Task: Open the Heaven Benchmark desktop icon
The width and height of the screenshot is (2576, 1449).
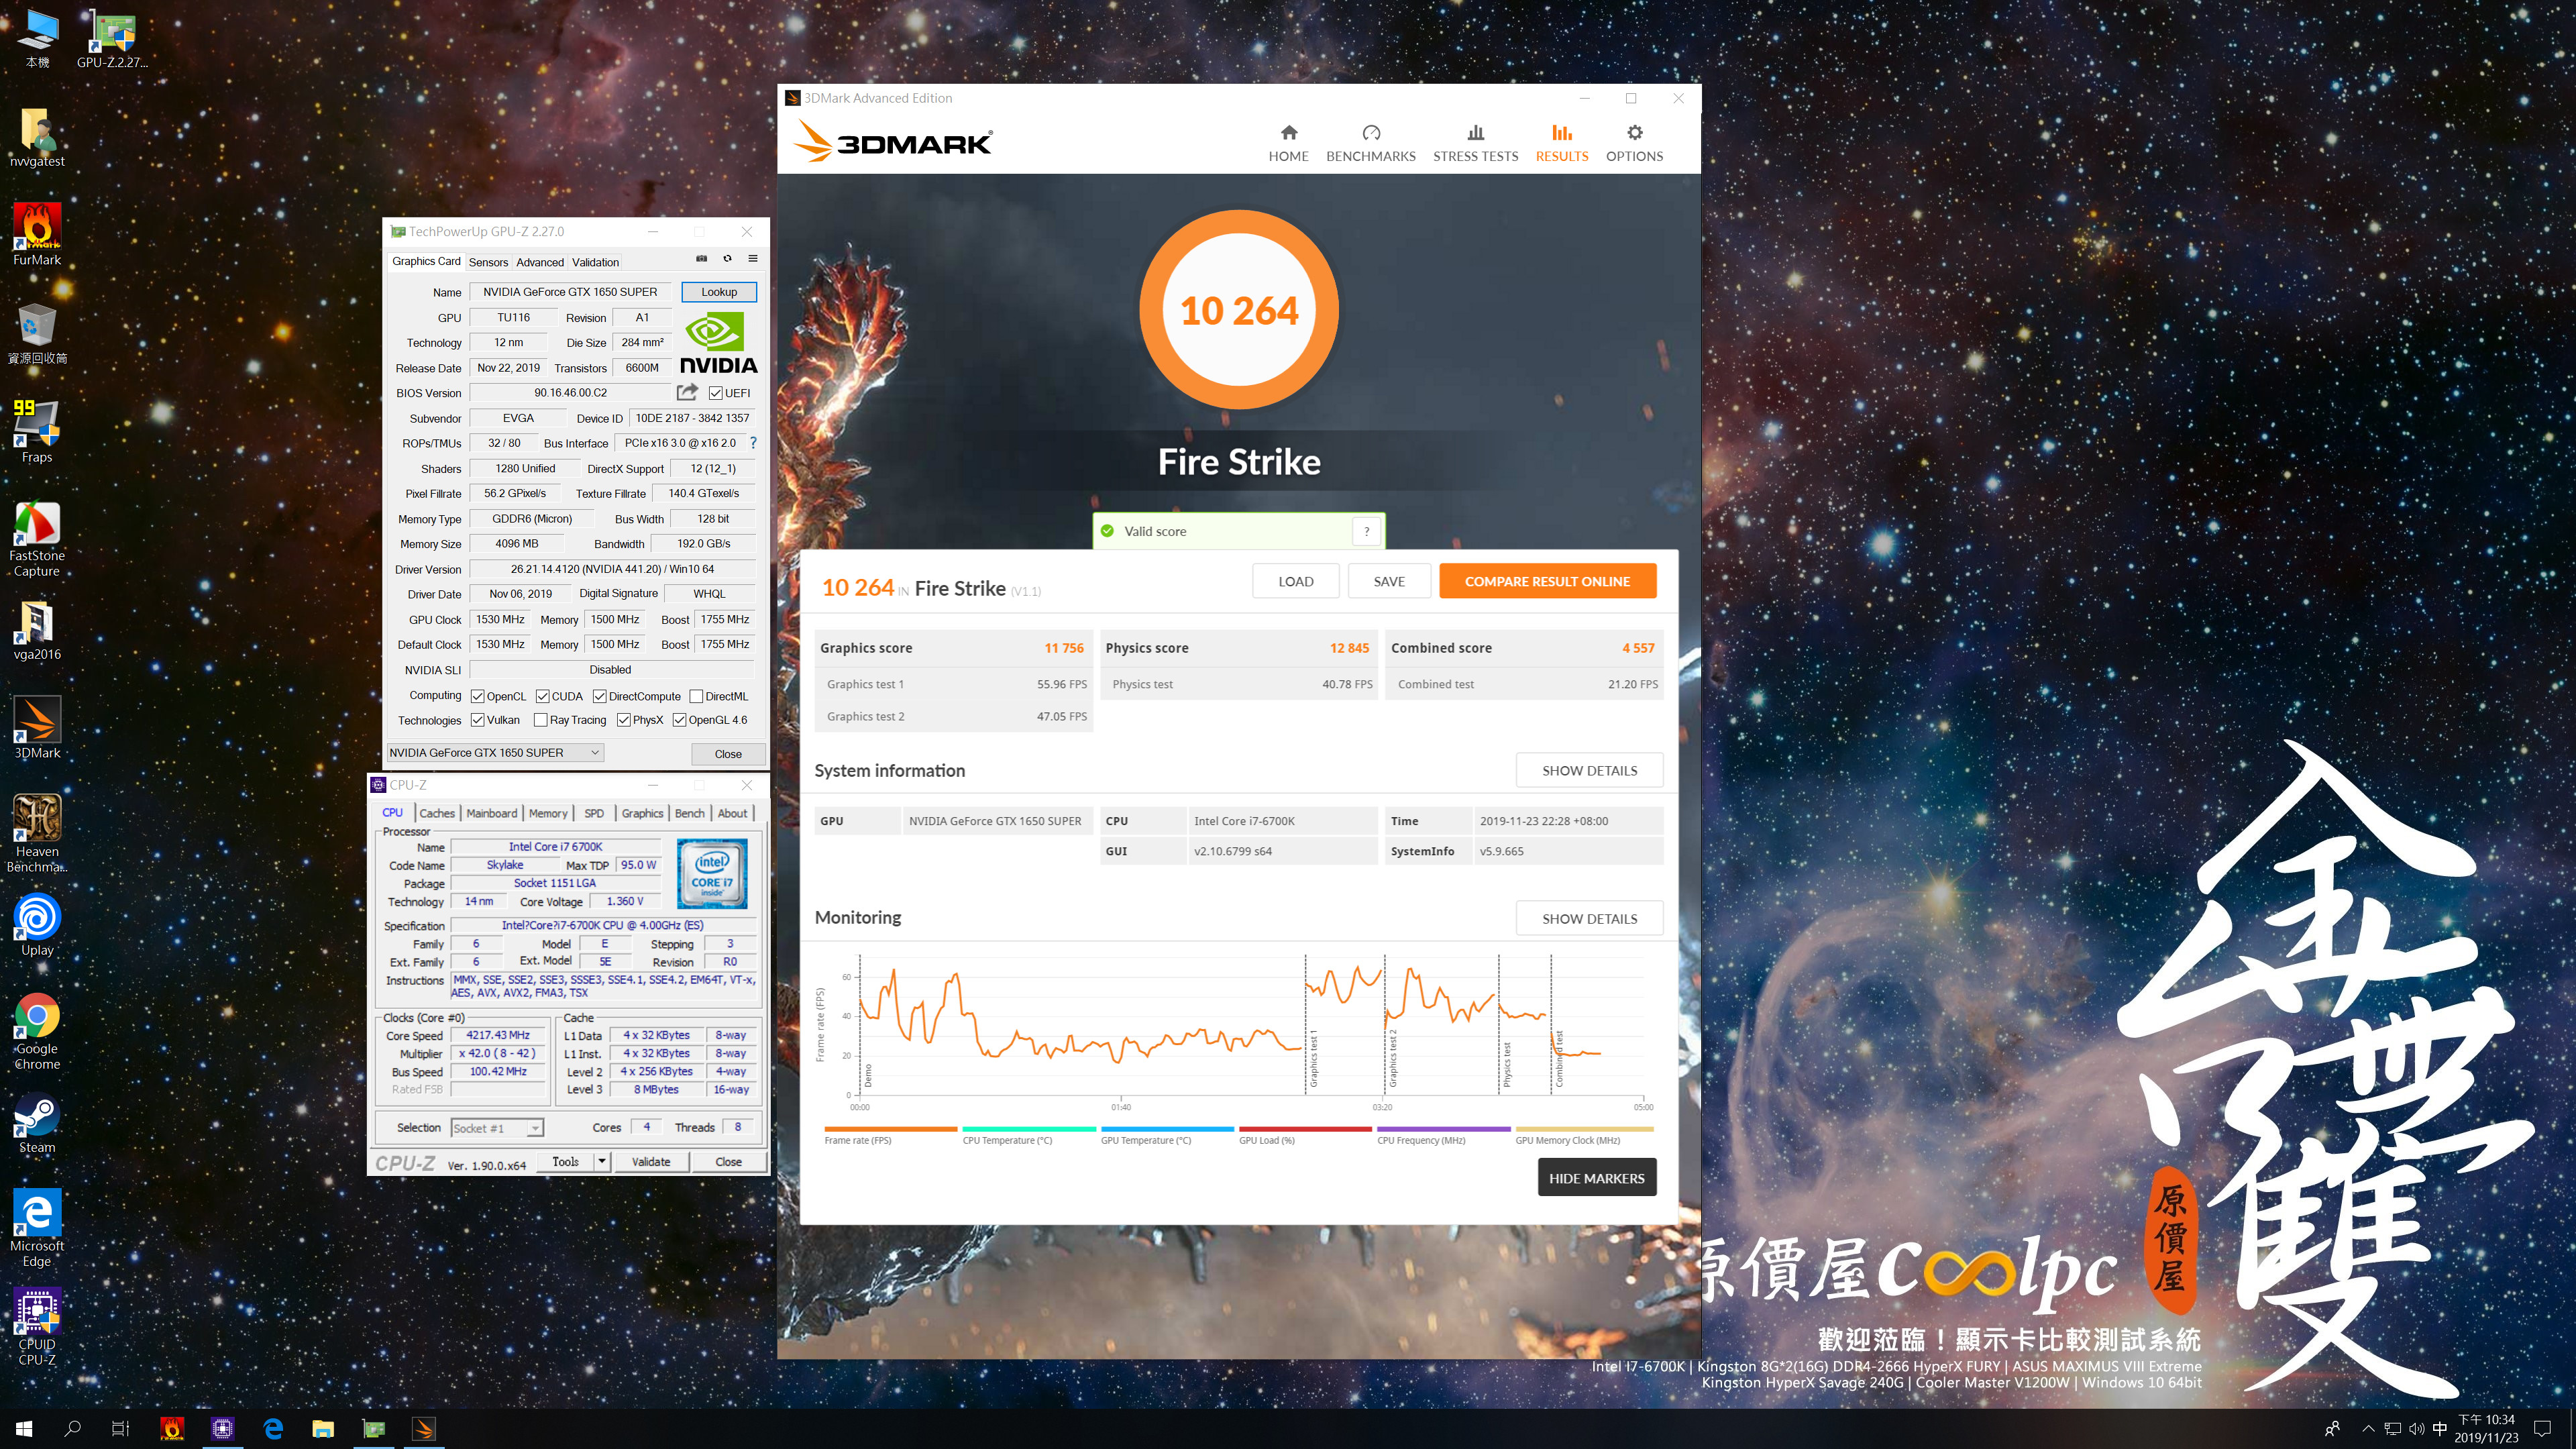Action: (37, 834)
